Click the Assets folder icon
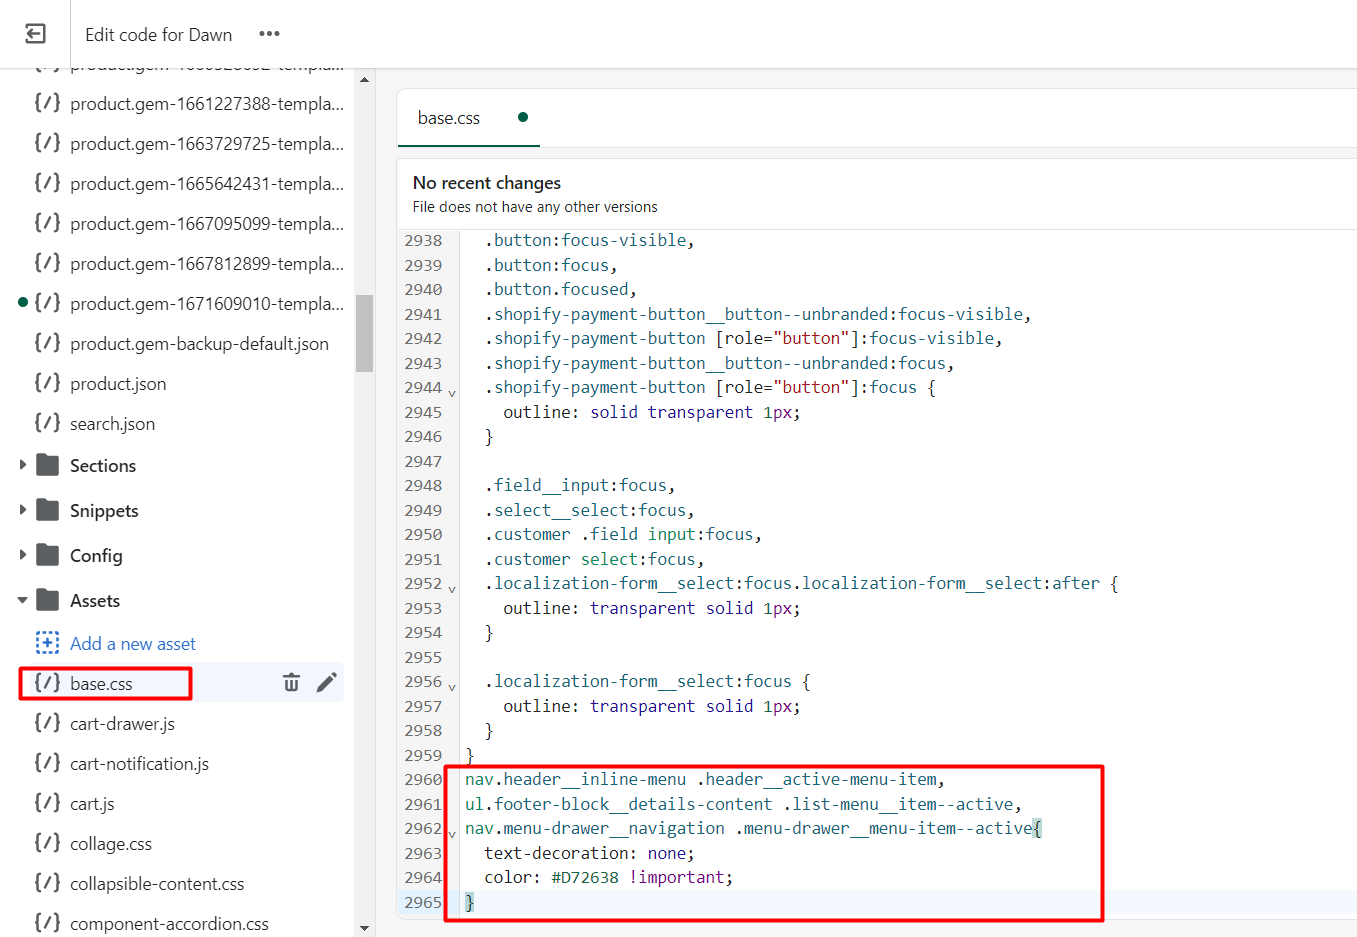Viewport: 1357px width, 937px height. (47, 600)
